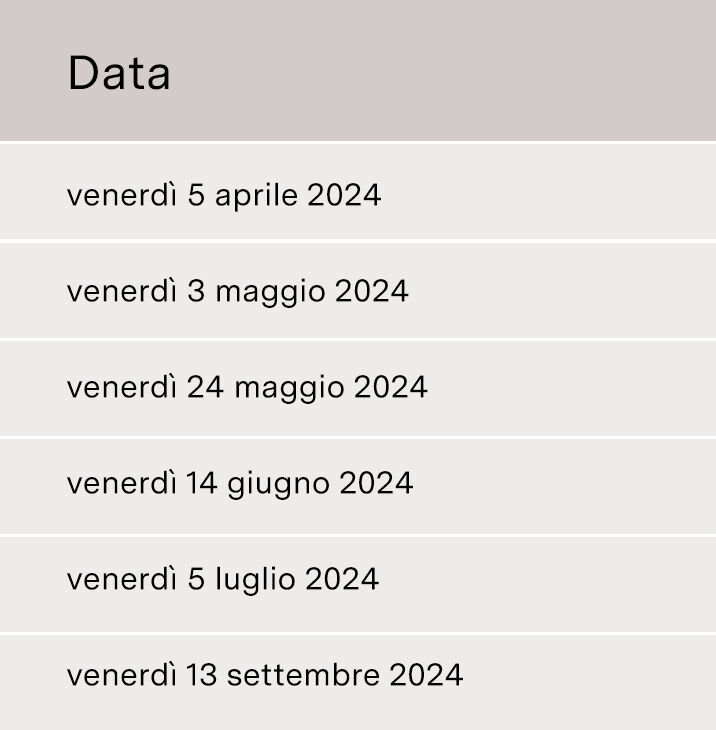Click maggio in the 3 maggio row
Screen dimensions: 716x730
pyautogui.click(x=270, y=293)
